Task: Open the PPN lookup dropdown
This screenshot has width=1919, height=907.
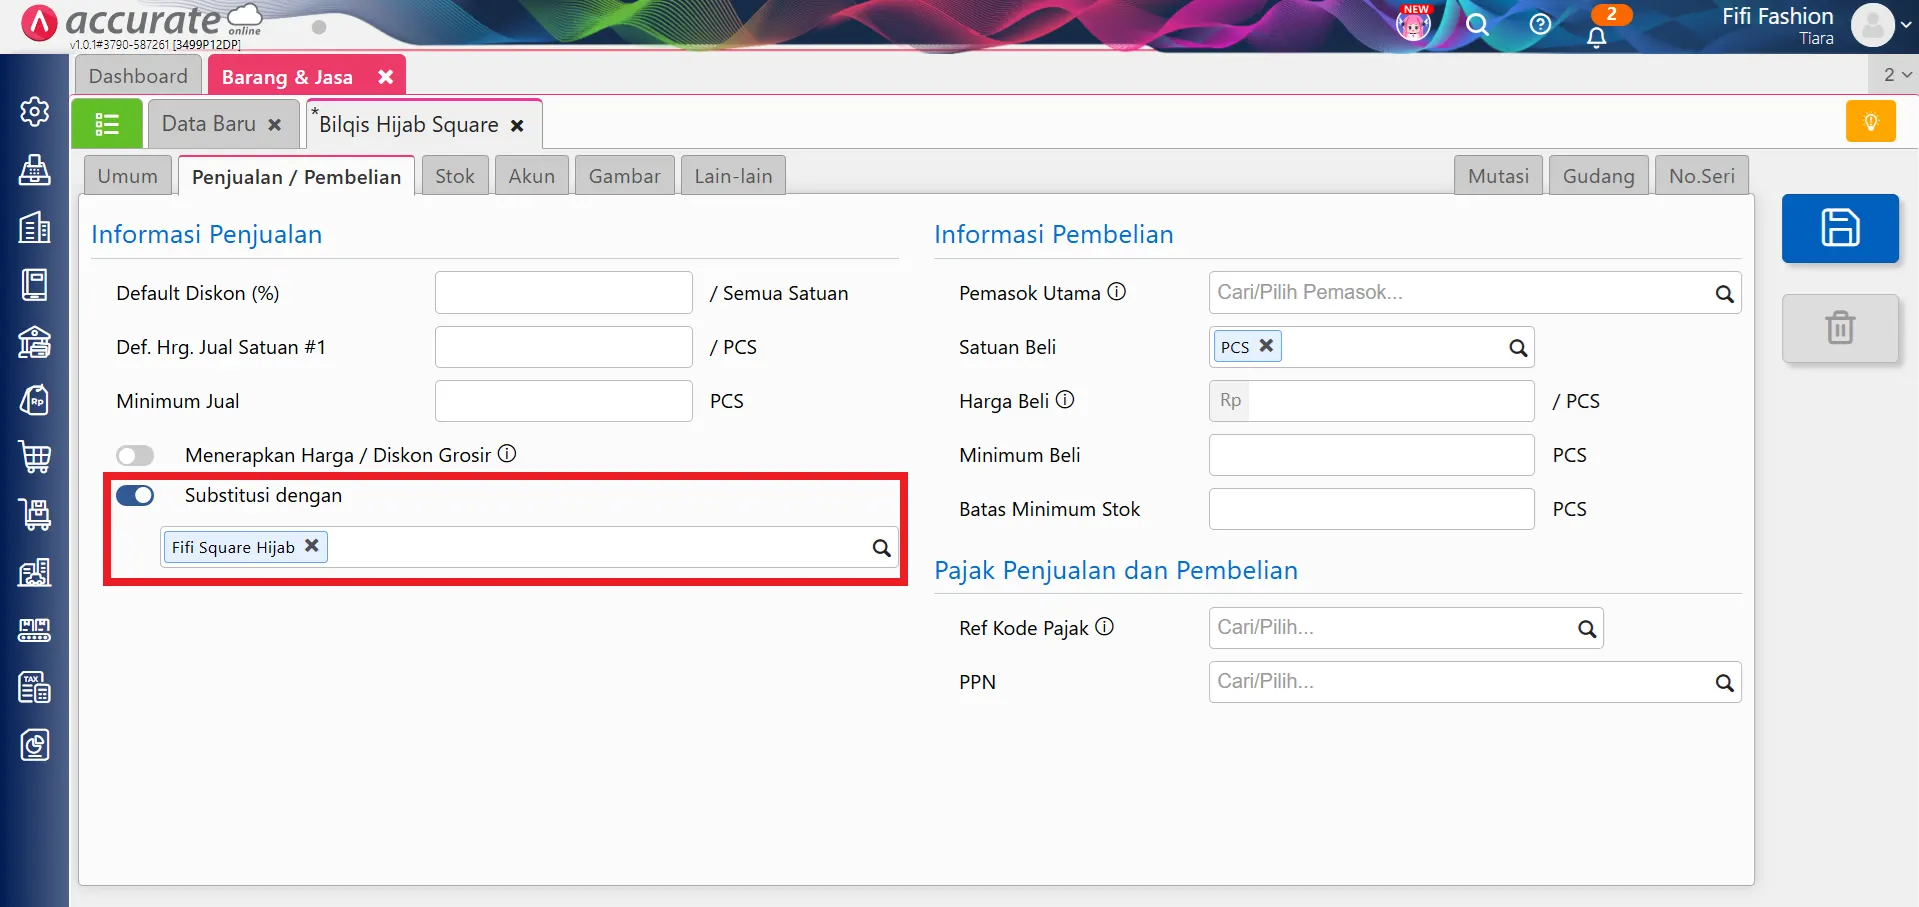Action: click(1724, 683)
